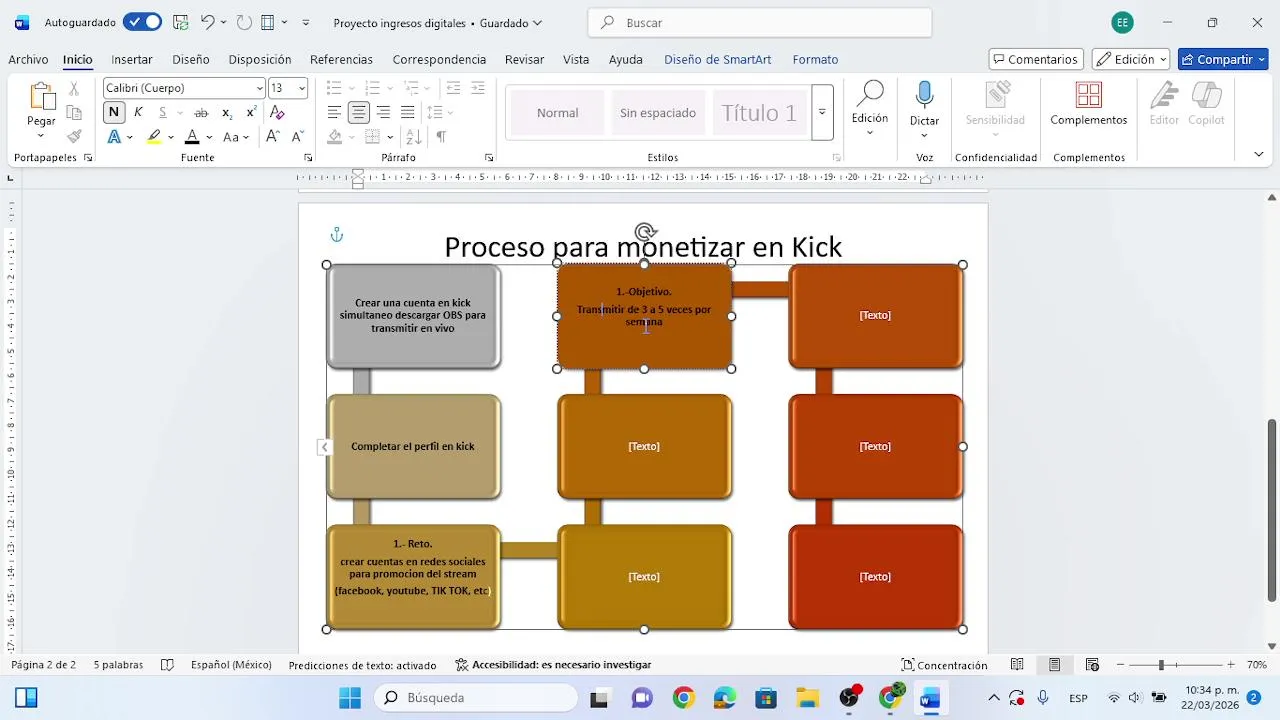Screen dimensions: 1280x720
Task: Toggle strikethrough (ab) formatting
Action: (201, 112)
